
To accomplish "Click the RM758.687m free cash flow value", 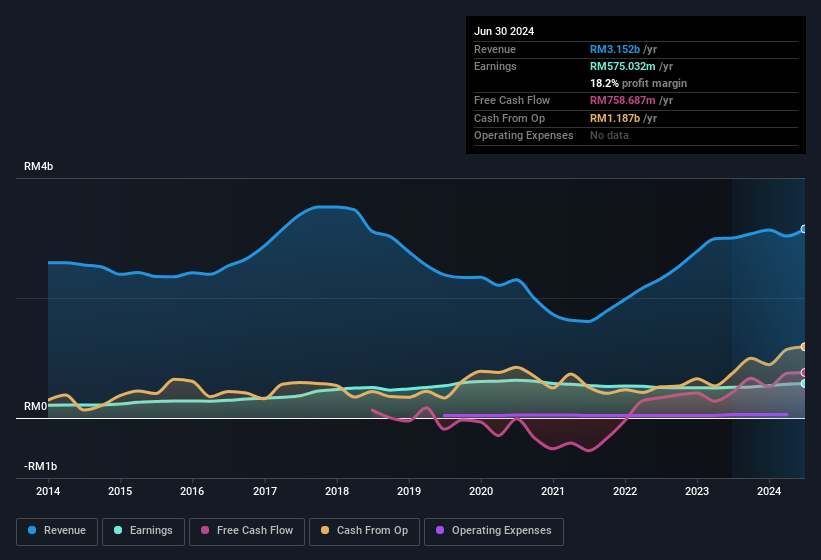I will point(623,100).
